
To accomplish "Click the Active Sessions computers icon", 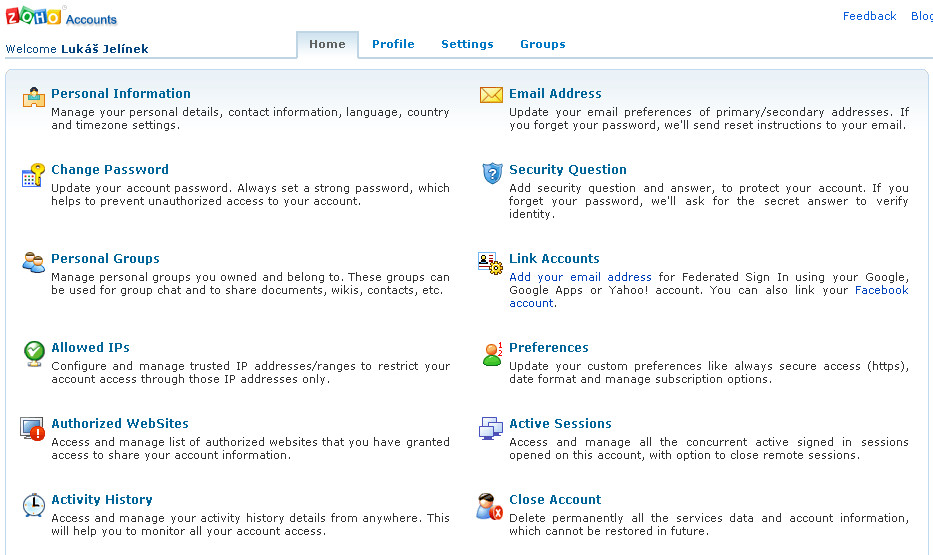I will point(491,429).
